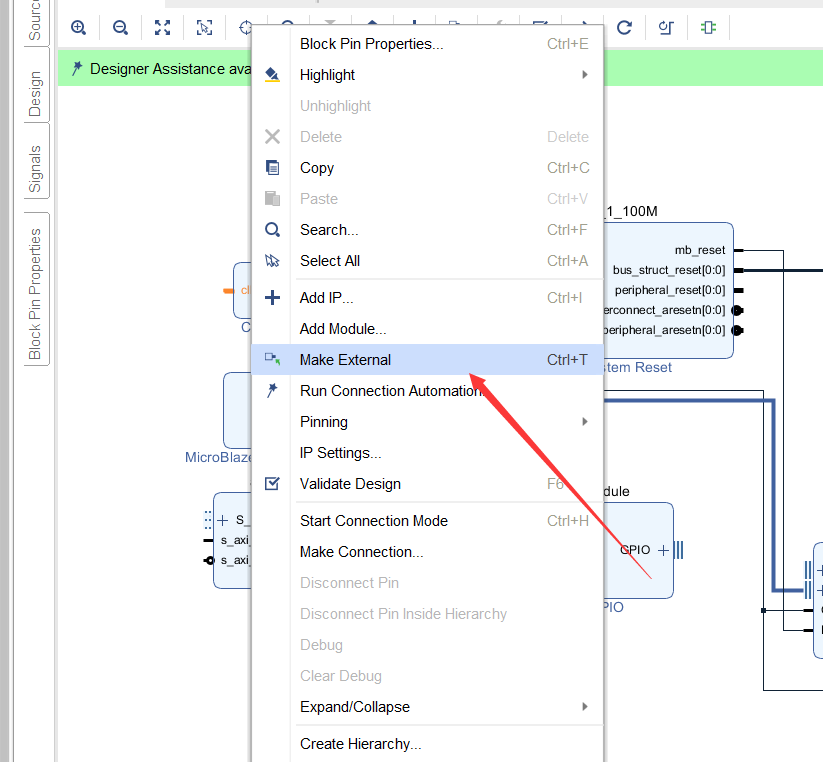Image resolution: width=823 pixels, height=762 pixels.
Task: Click the Zoom In toolbar icon
Action: (78, 27)
